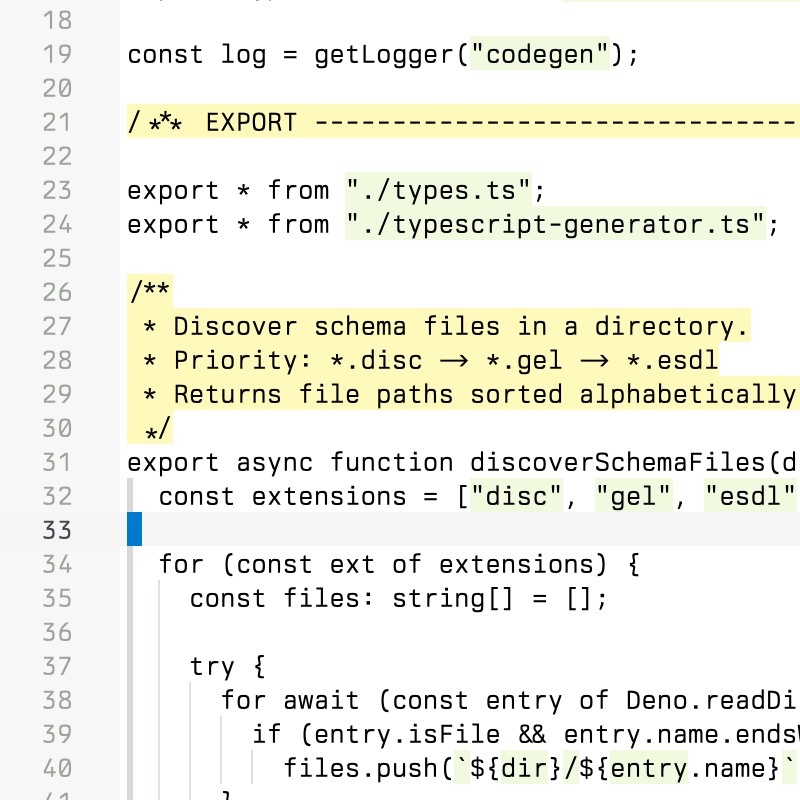Viewport: 800px width, 800px height.
Task: Click the "disc" string in extensions array
Action: click(x=516, y=495)
